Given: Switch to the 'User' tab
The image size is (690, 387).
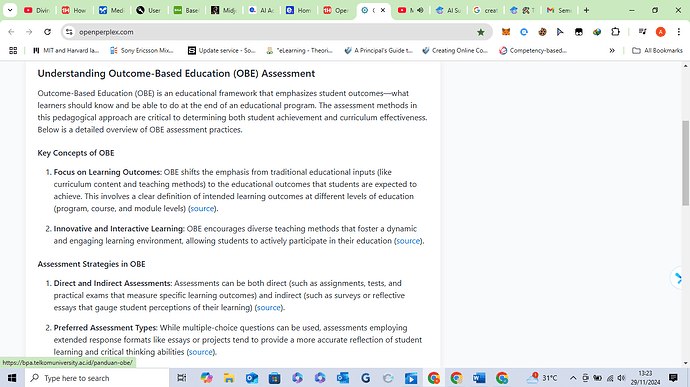Looking at the screenshot, I should (148, 10).
